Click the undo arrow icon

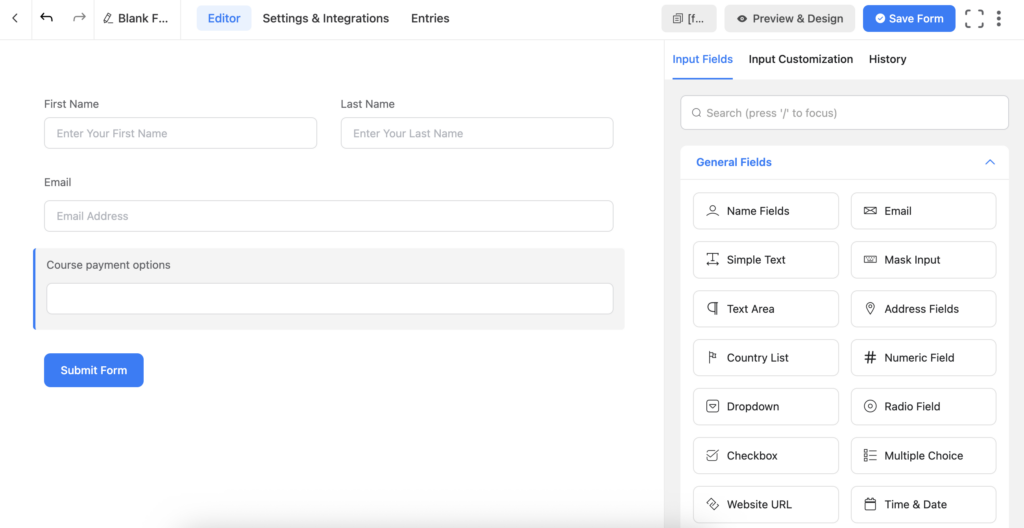pos(47,18)
